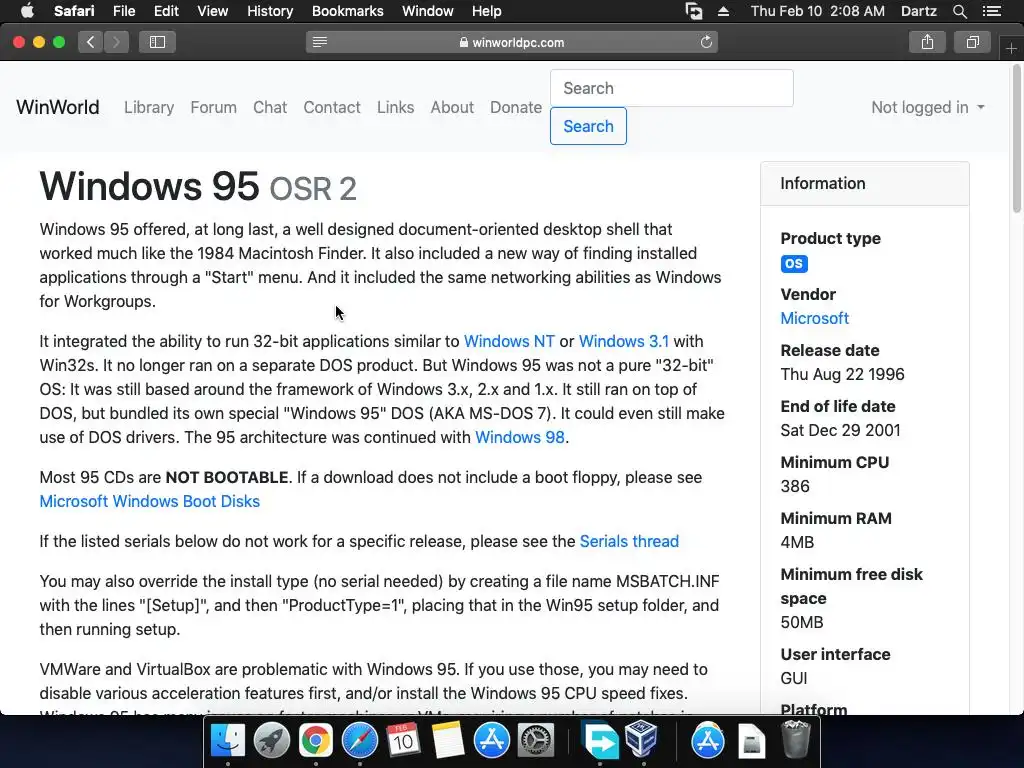Screen dimensions: 1024x768
Task: Open the Help menu
Action: pyautogui.click(x=487, y=11)
